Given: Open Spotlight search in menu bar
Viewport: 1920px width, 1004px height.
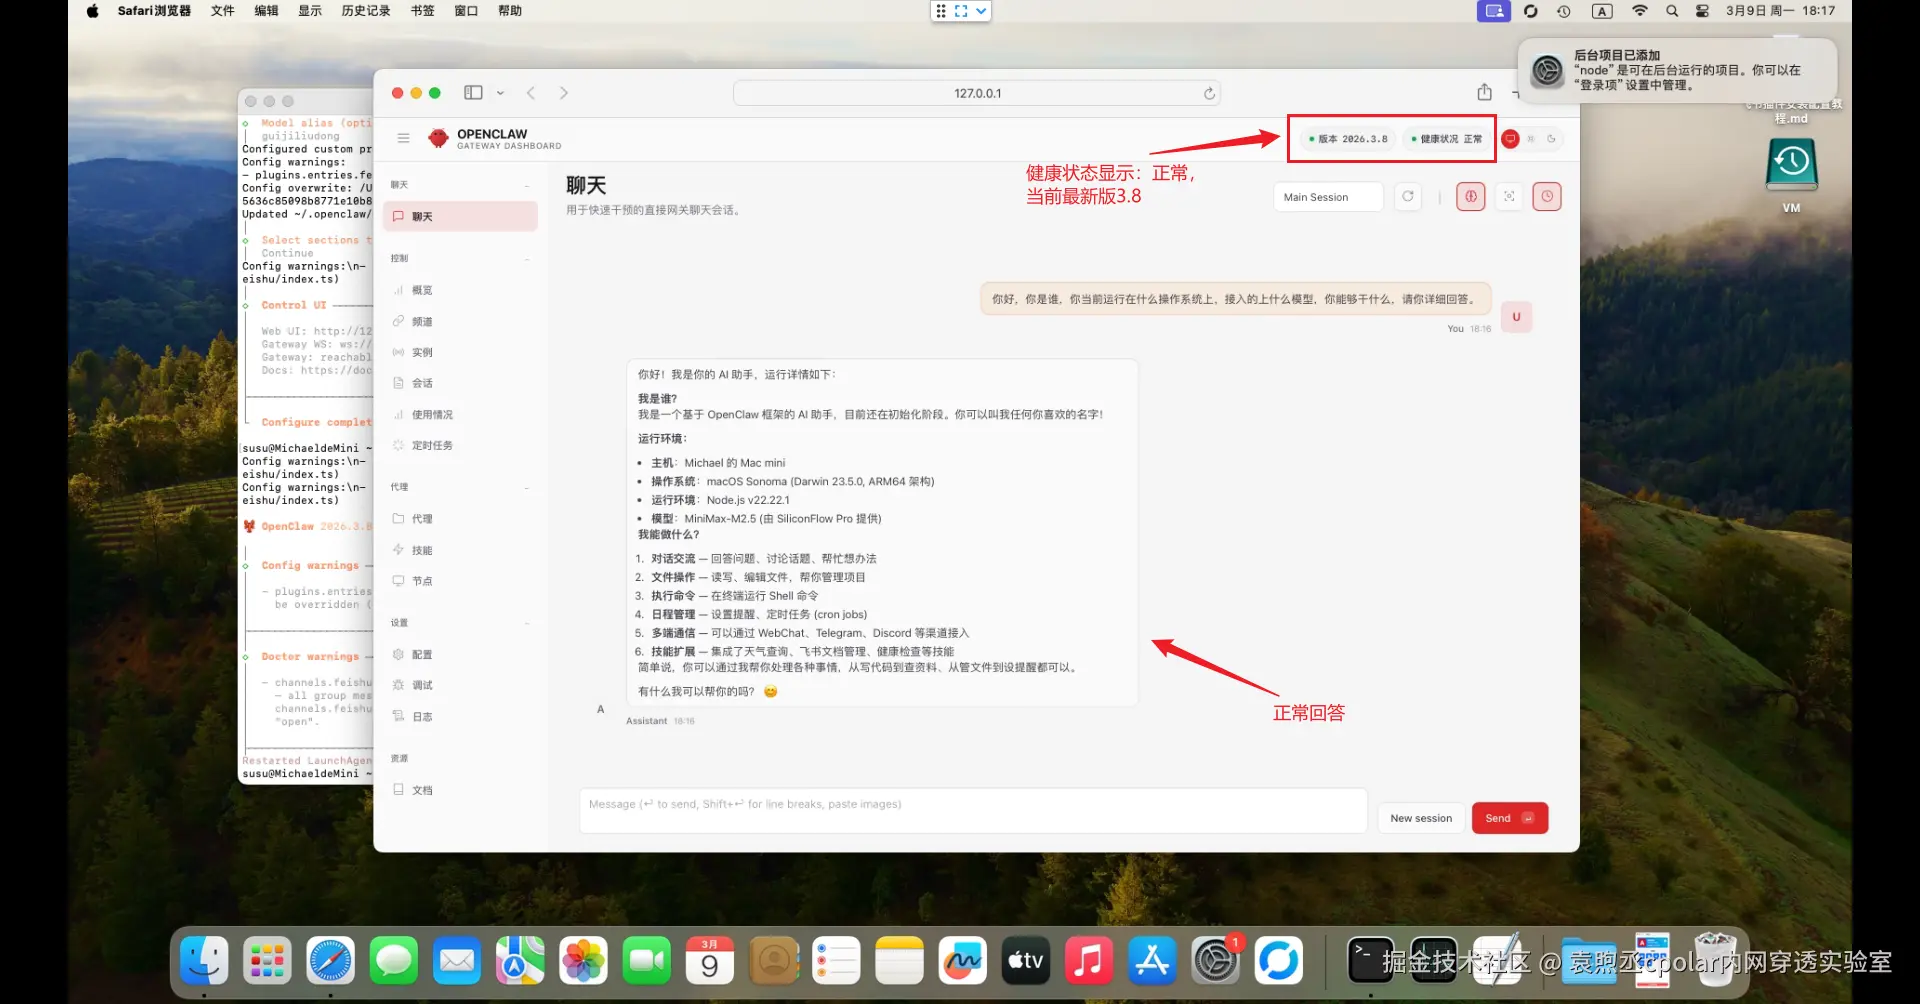Looking at the screenshot, I should click(1672, 11).
